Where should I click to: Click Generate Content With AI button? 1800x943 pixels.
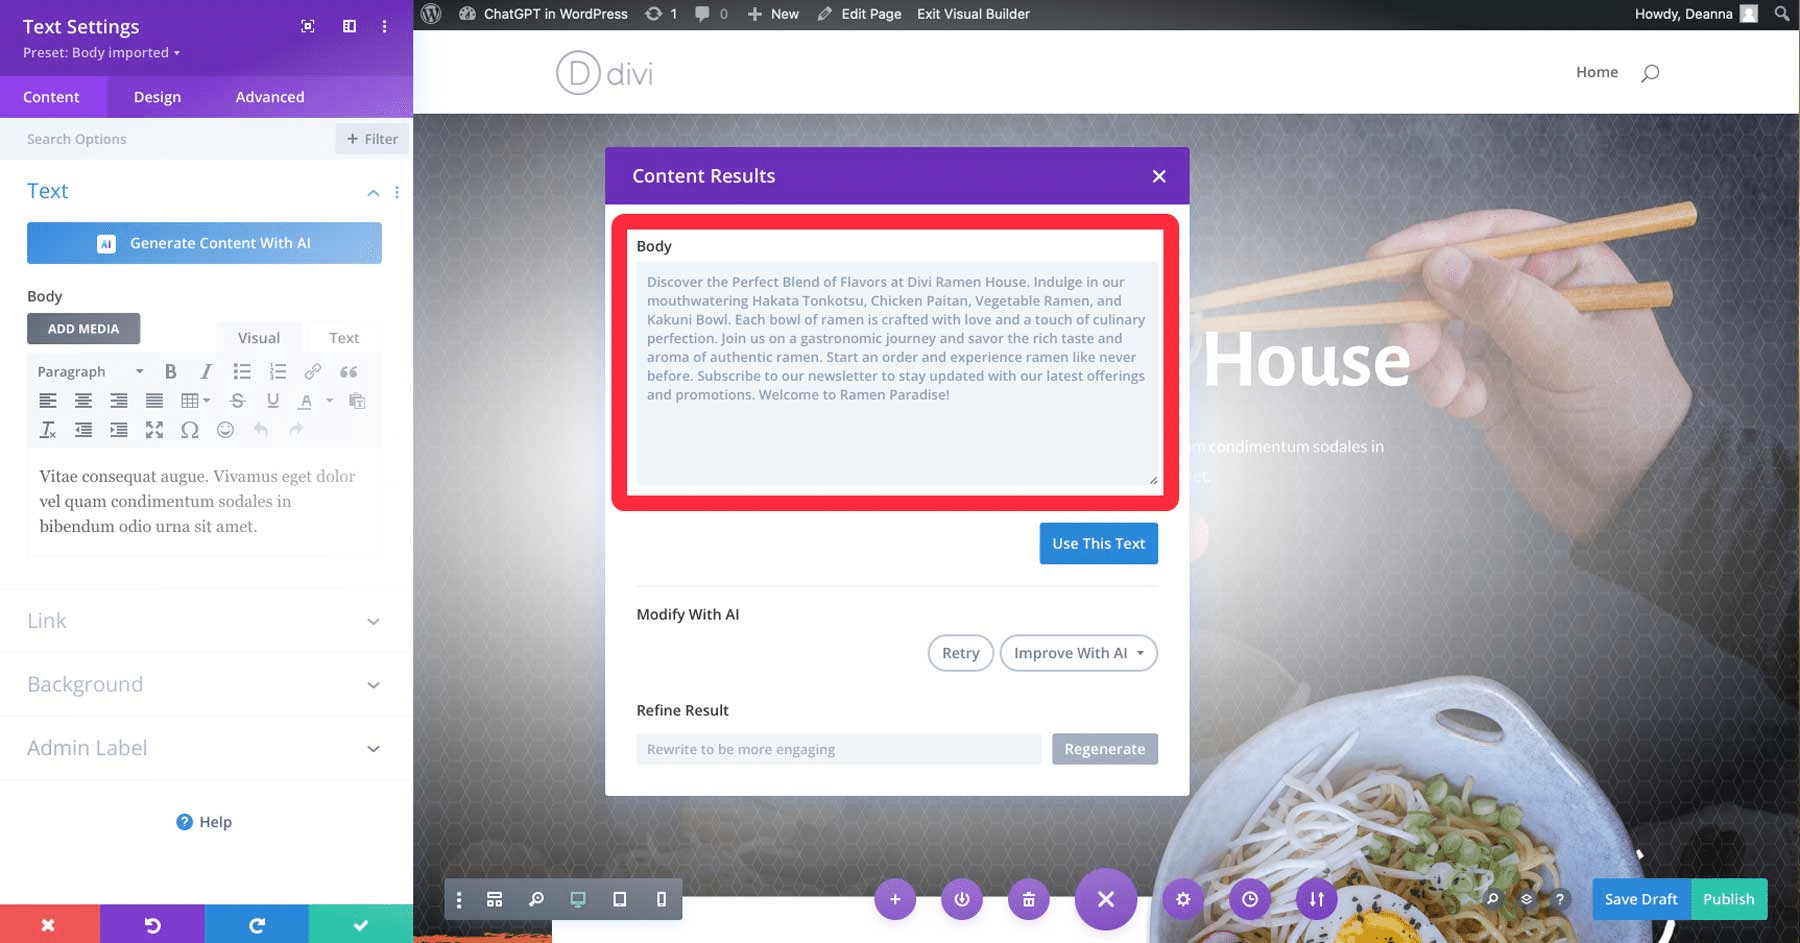tap(204, 243)
